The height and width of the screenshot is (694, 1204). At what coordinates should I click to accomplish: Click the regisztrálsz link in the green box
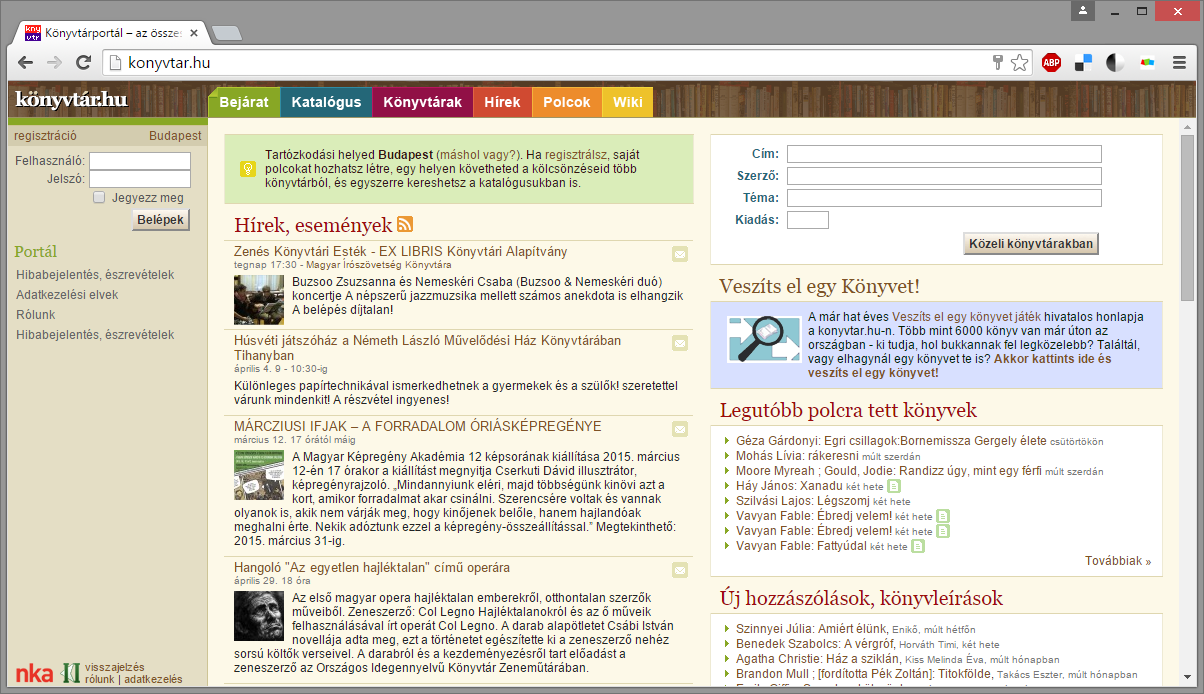pos(576,155)
